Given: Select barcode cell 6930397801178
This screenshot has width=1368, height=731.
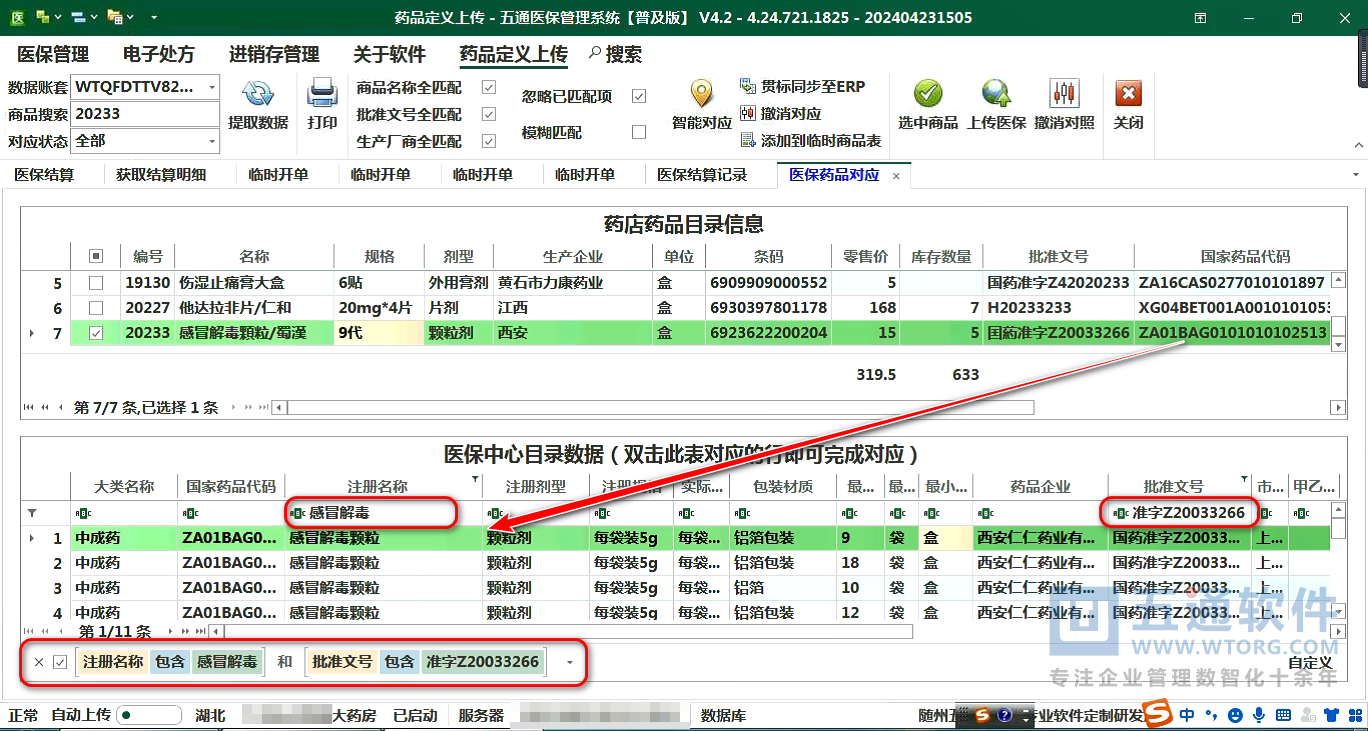Looking at the screenshot, I should 768,308.
